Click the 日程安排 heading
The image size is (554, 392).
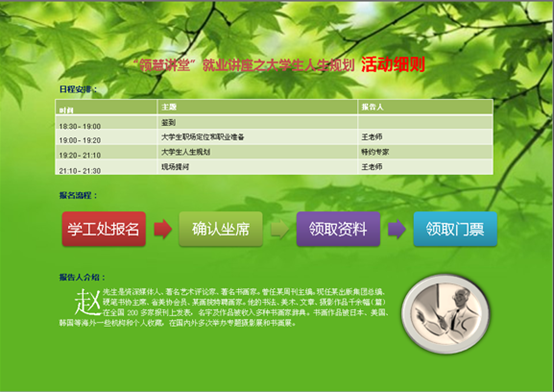[78, 89]
